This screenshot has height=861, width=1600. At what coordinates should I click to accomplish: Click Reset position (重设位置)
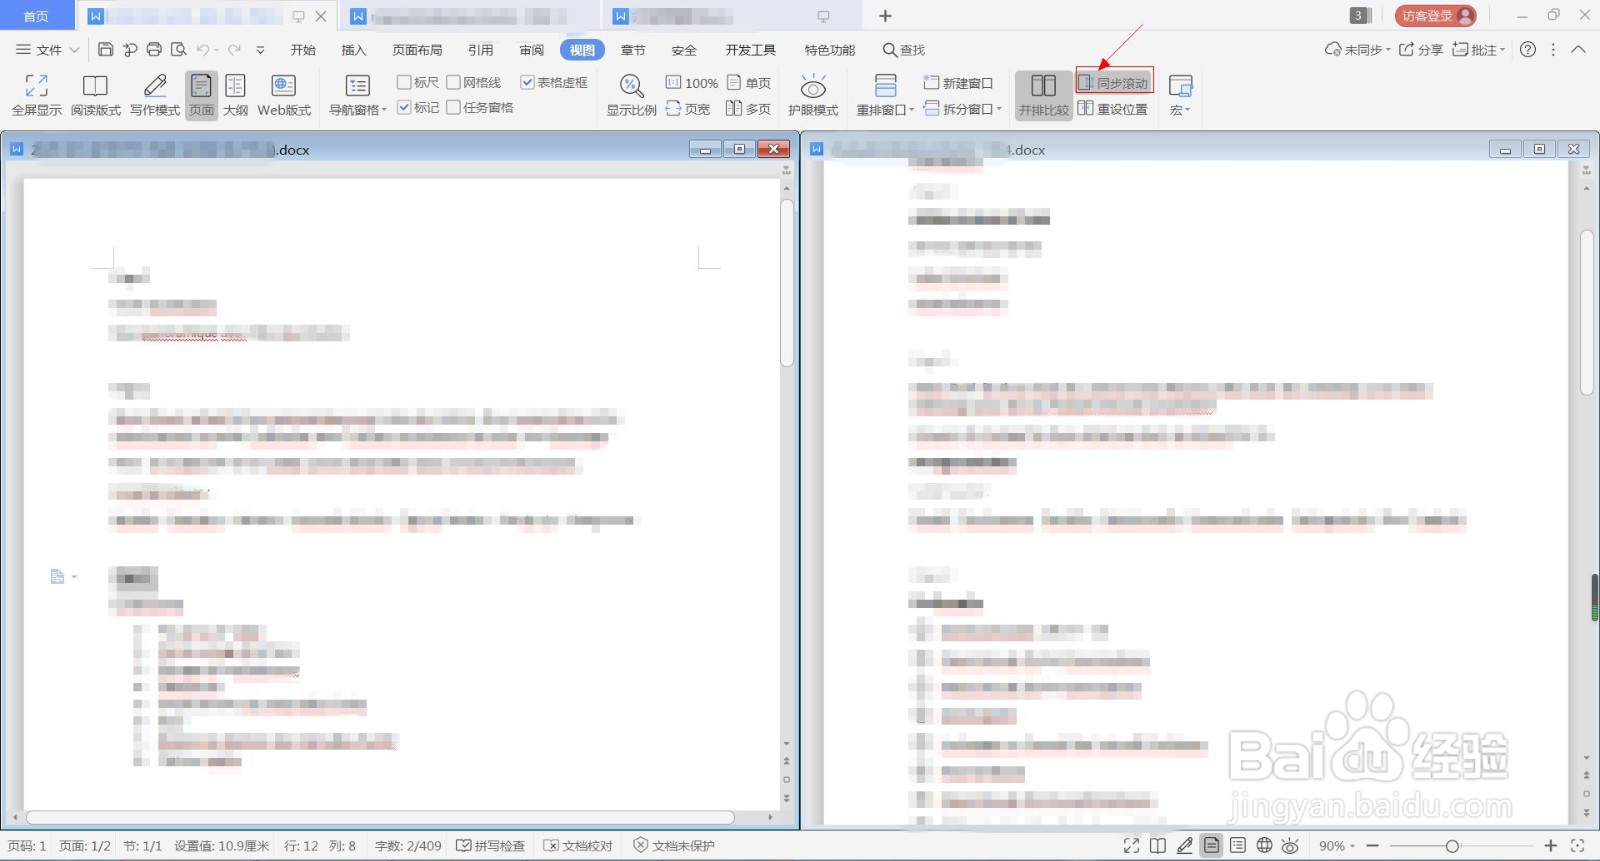[1113, 109]
